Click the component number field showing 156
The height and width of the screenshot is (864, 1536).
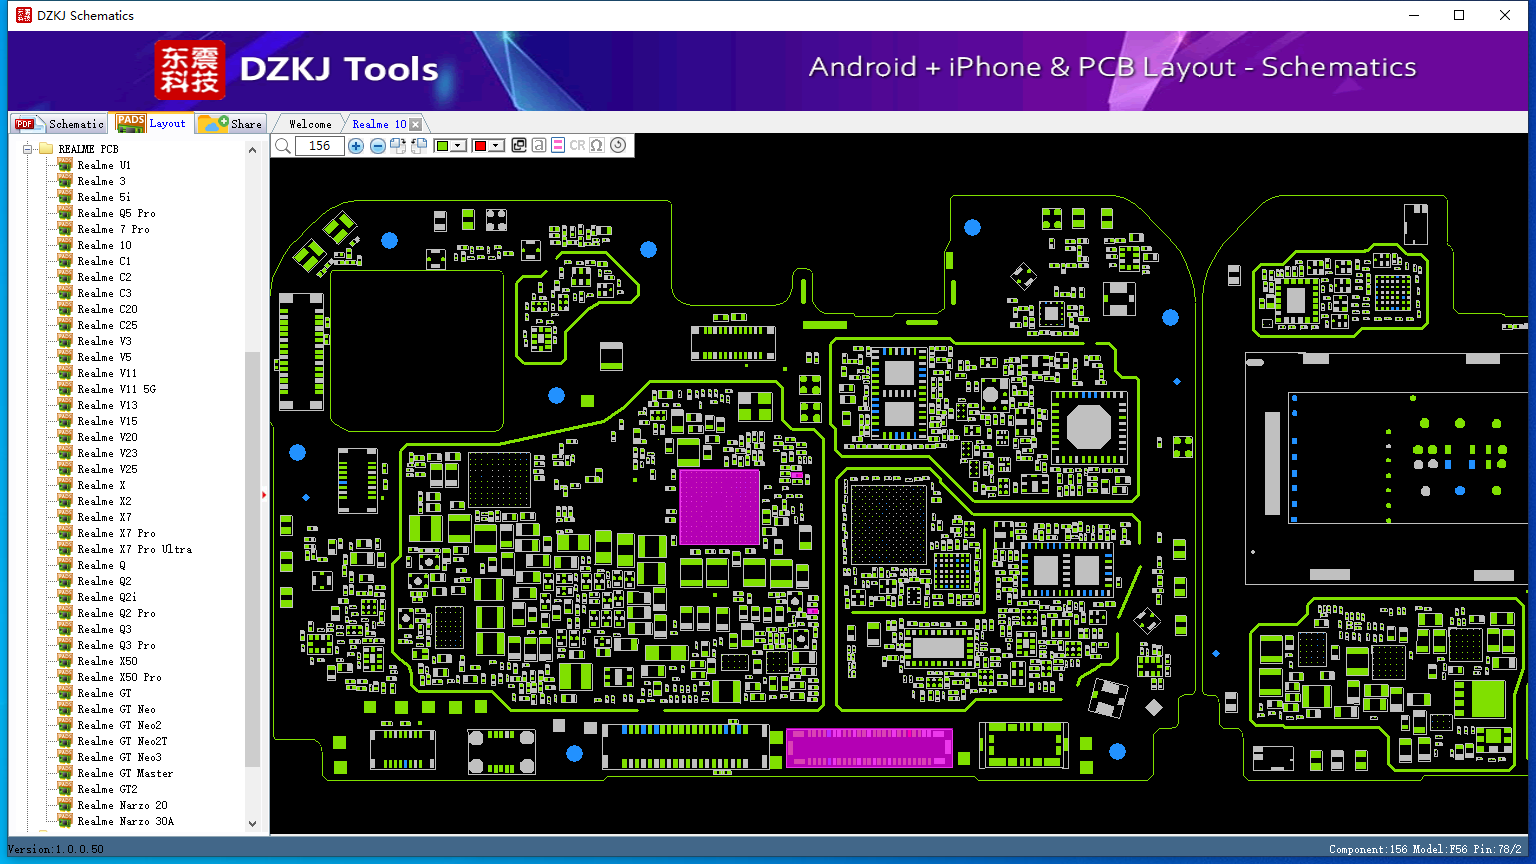point(320,146)
